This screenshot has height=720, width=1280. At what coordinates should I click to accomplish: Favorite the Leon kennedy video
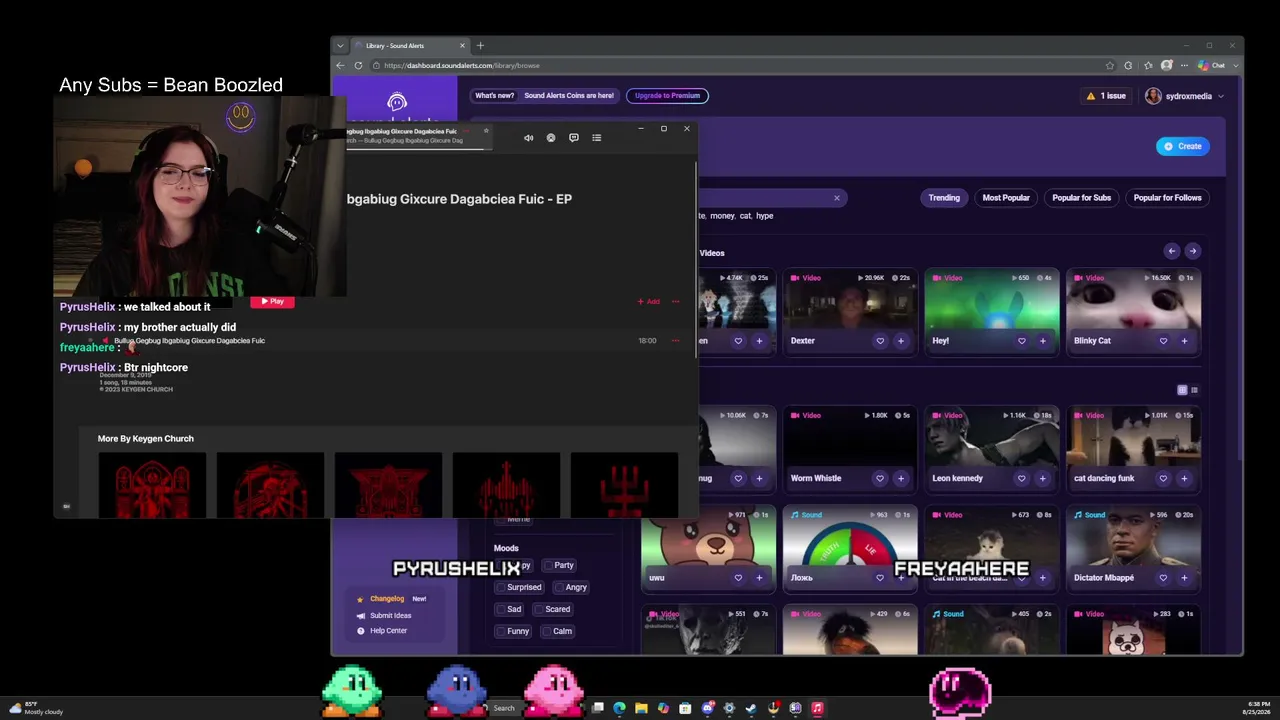1021,478
